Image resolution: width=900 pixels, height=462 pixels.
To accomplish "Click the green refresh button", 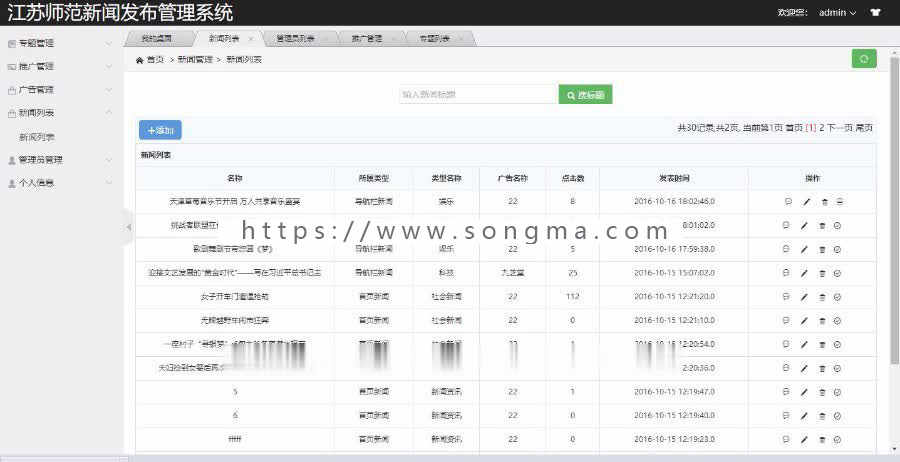I will [864, 59].
